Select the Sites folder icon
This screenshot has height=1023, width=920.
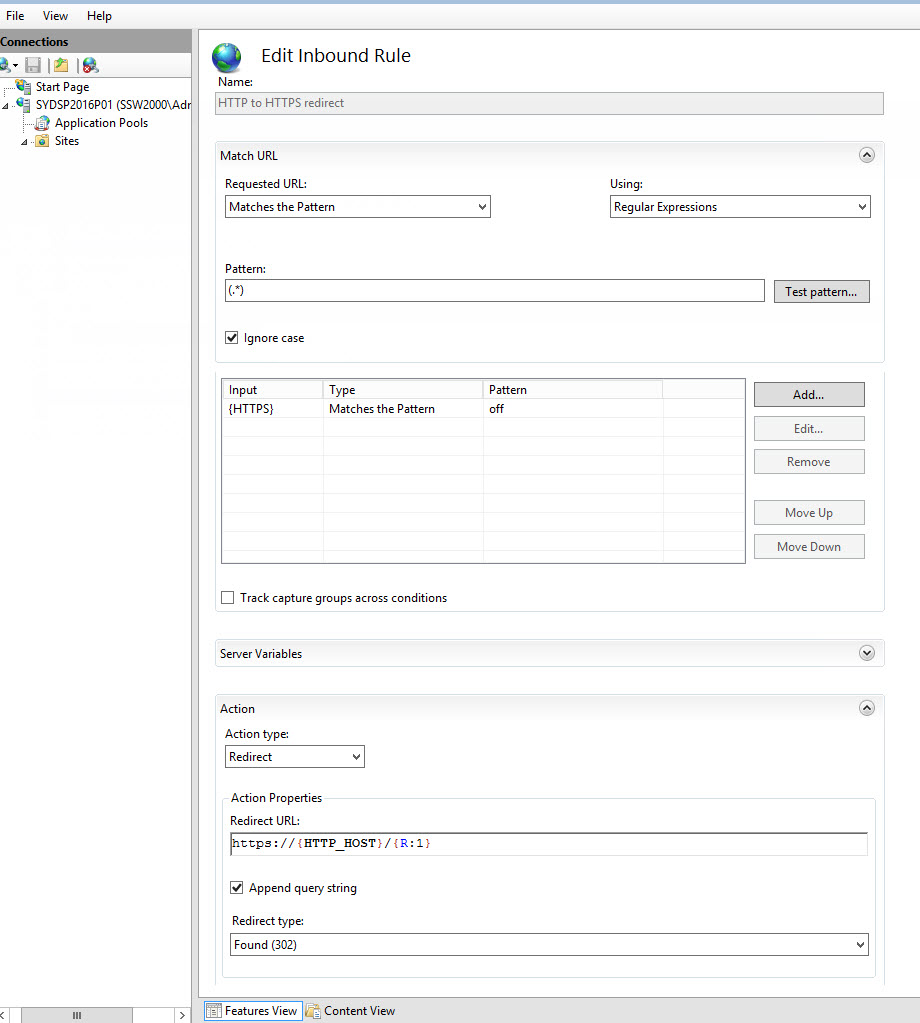point(42,141)
